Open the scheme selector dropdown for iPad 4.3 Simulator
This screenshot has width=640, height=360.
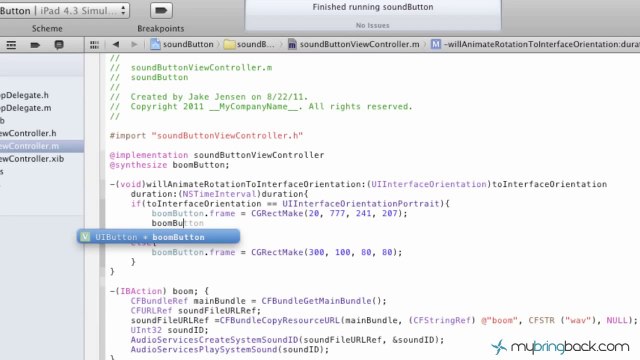click(64, 11)
